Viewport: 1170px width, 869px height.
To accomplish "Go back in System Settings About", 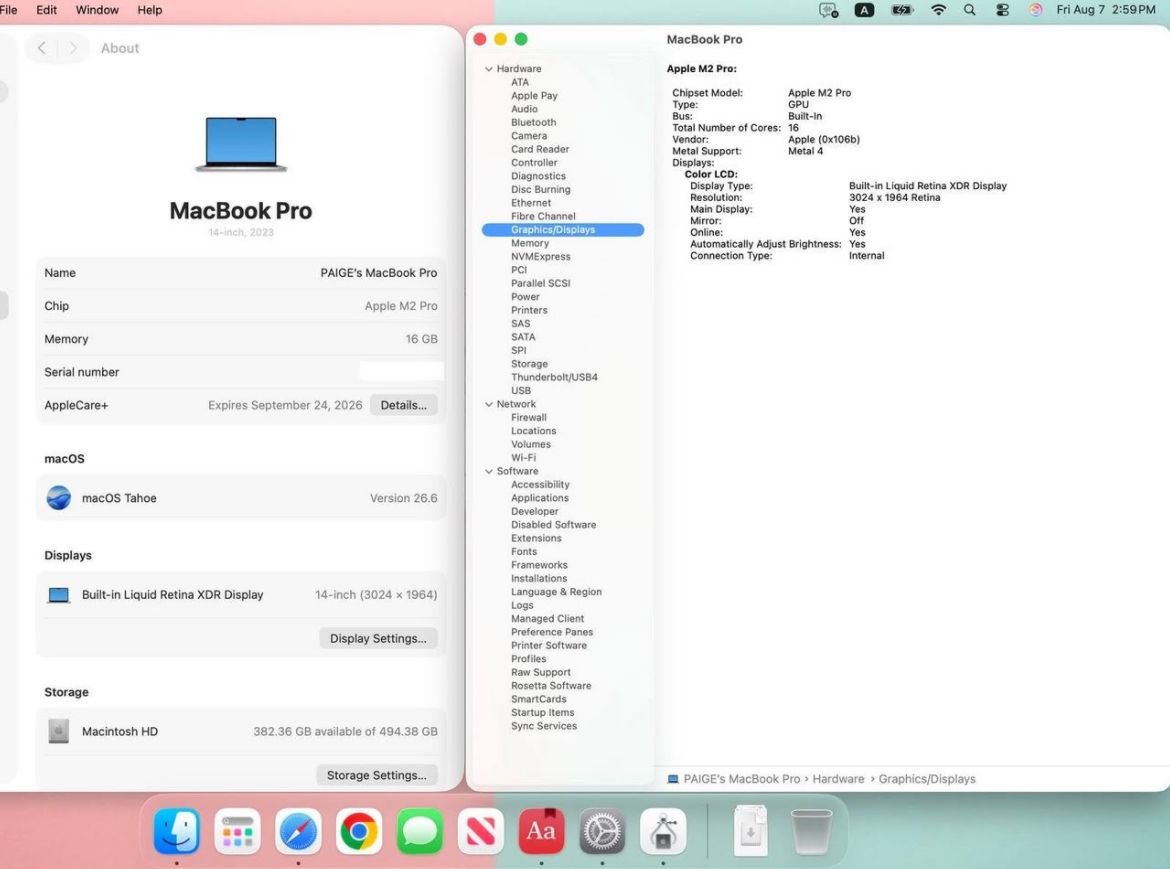I will coord(42,48).
